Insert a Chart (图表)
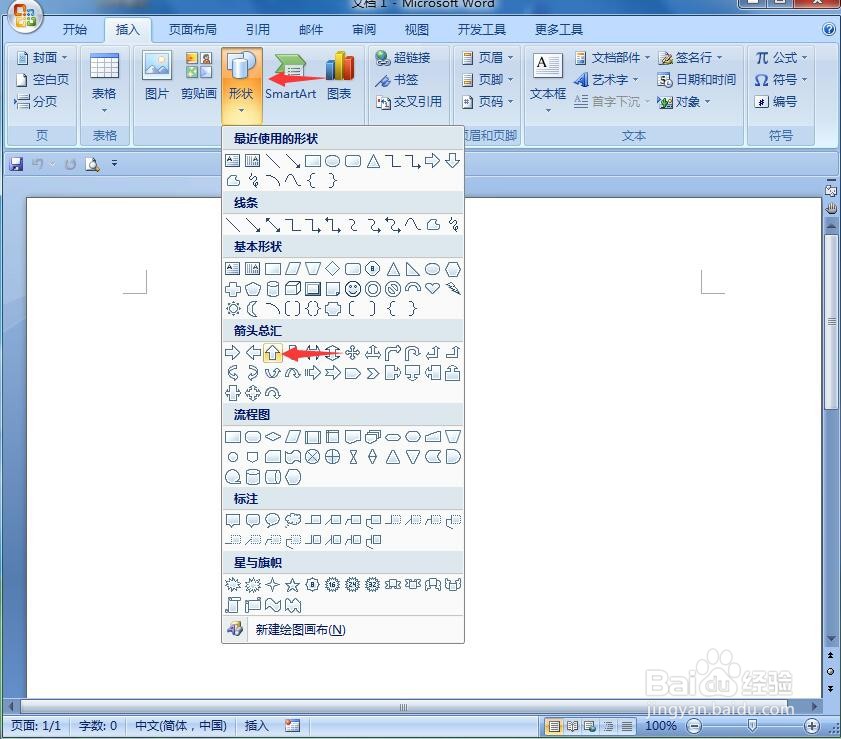Viewport: 841px width, 739px height. point(339,76)
